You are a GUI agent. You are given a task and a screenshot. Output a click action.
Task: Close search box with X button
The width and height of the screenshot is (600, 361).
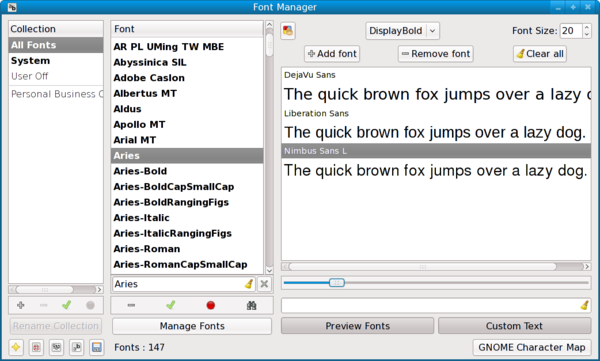(264, 284)
